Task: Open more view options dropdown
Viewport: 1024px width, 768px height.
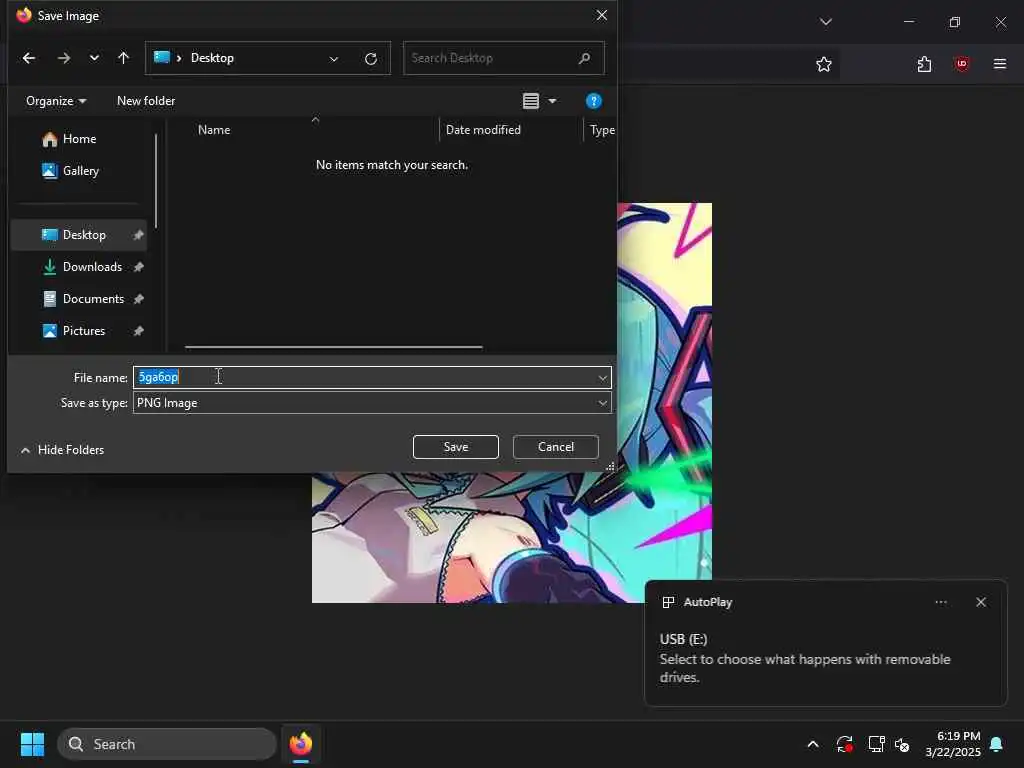Action: click(552, 101)
